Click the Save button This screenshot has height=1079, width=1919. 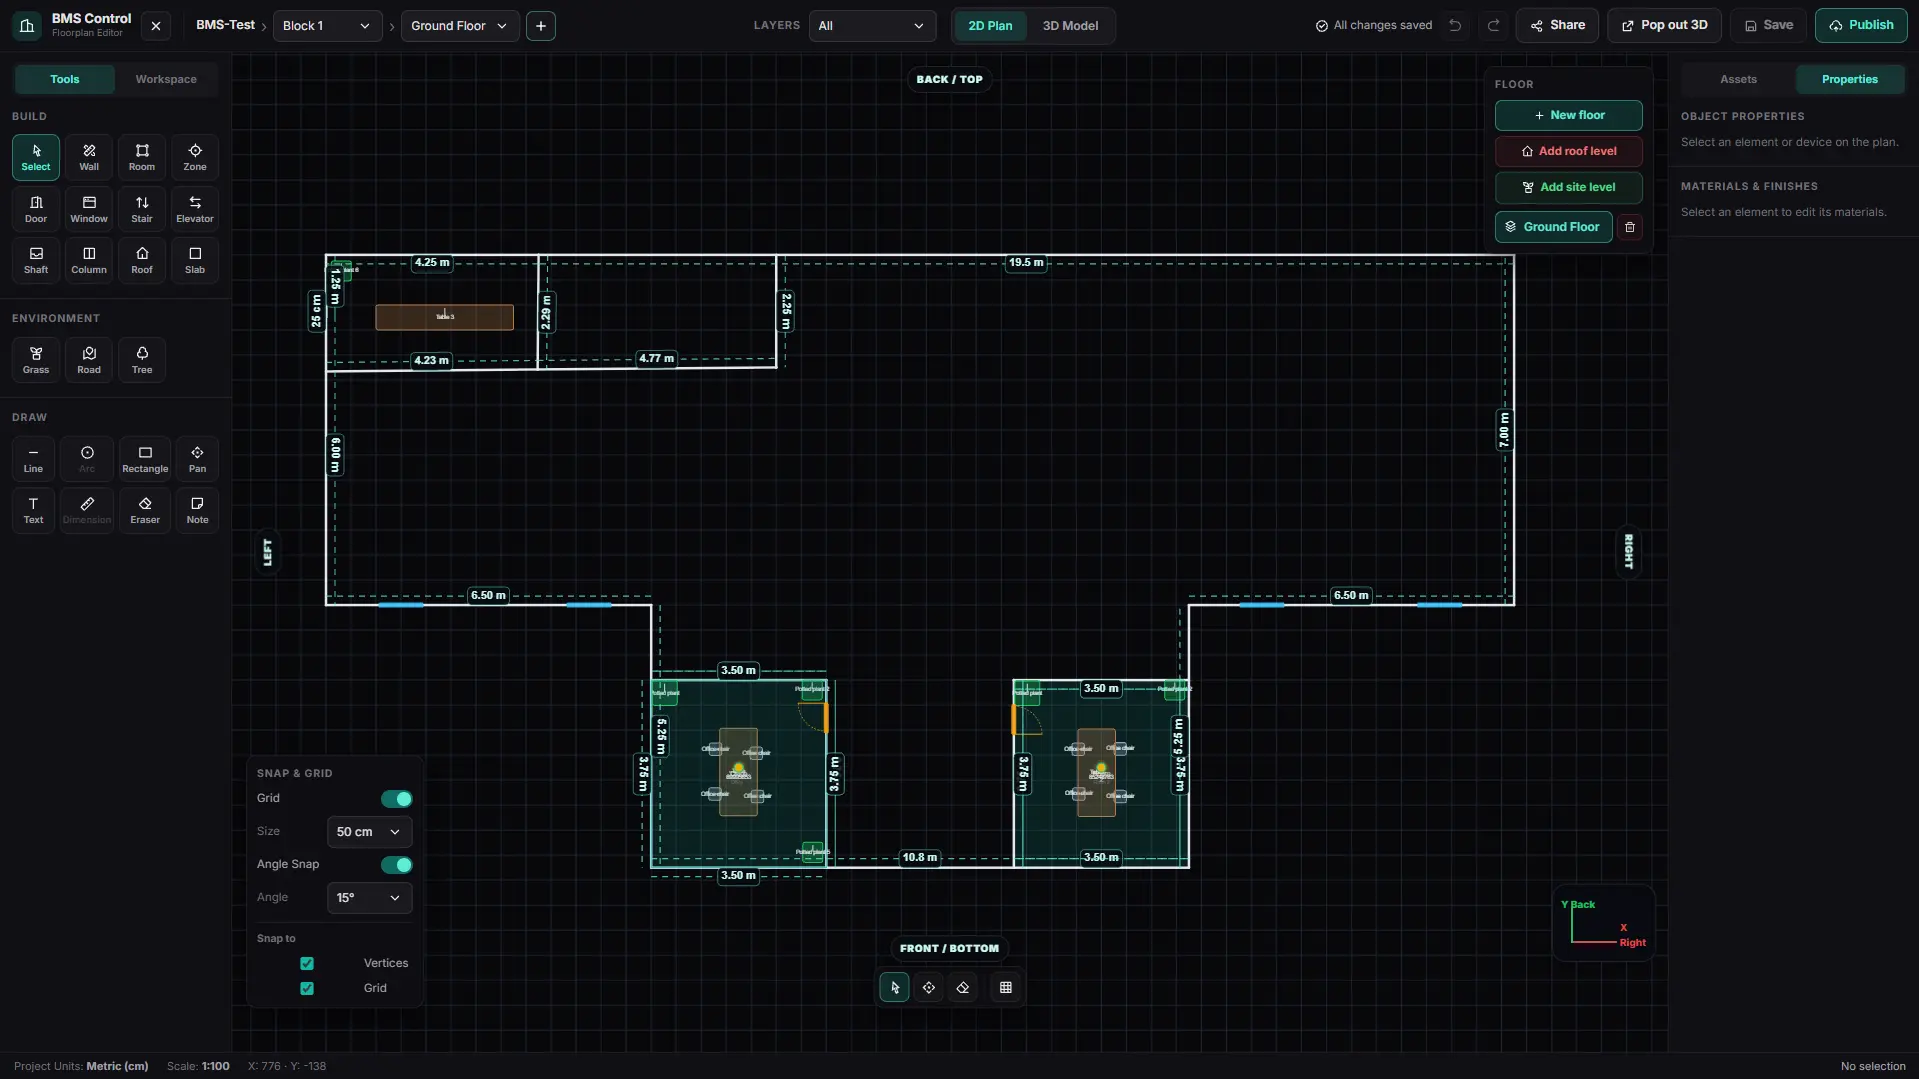click(1768, 26)
